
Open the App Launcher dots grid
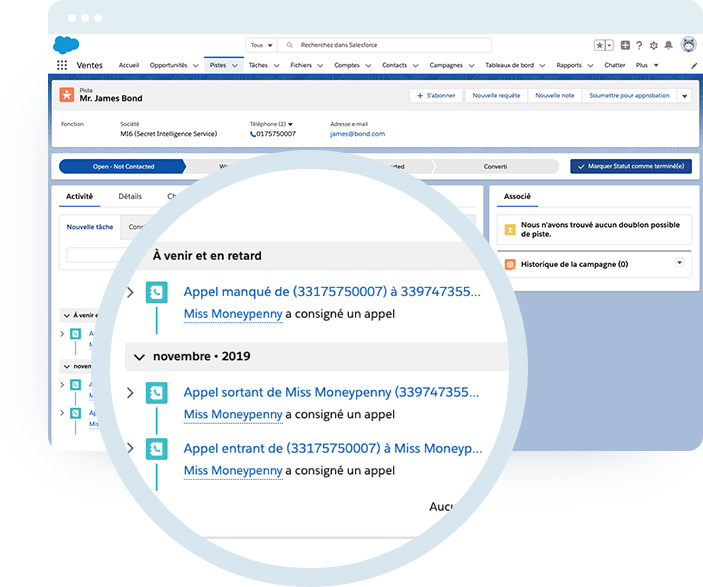pos(62,65)
